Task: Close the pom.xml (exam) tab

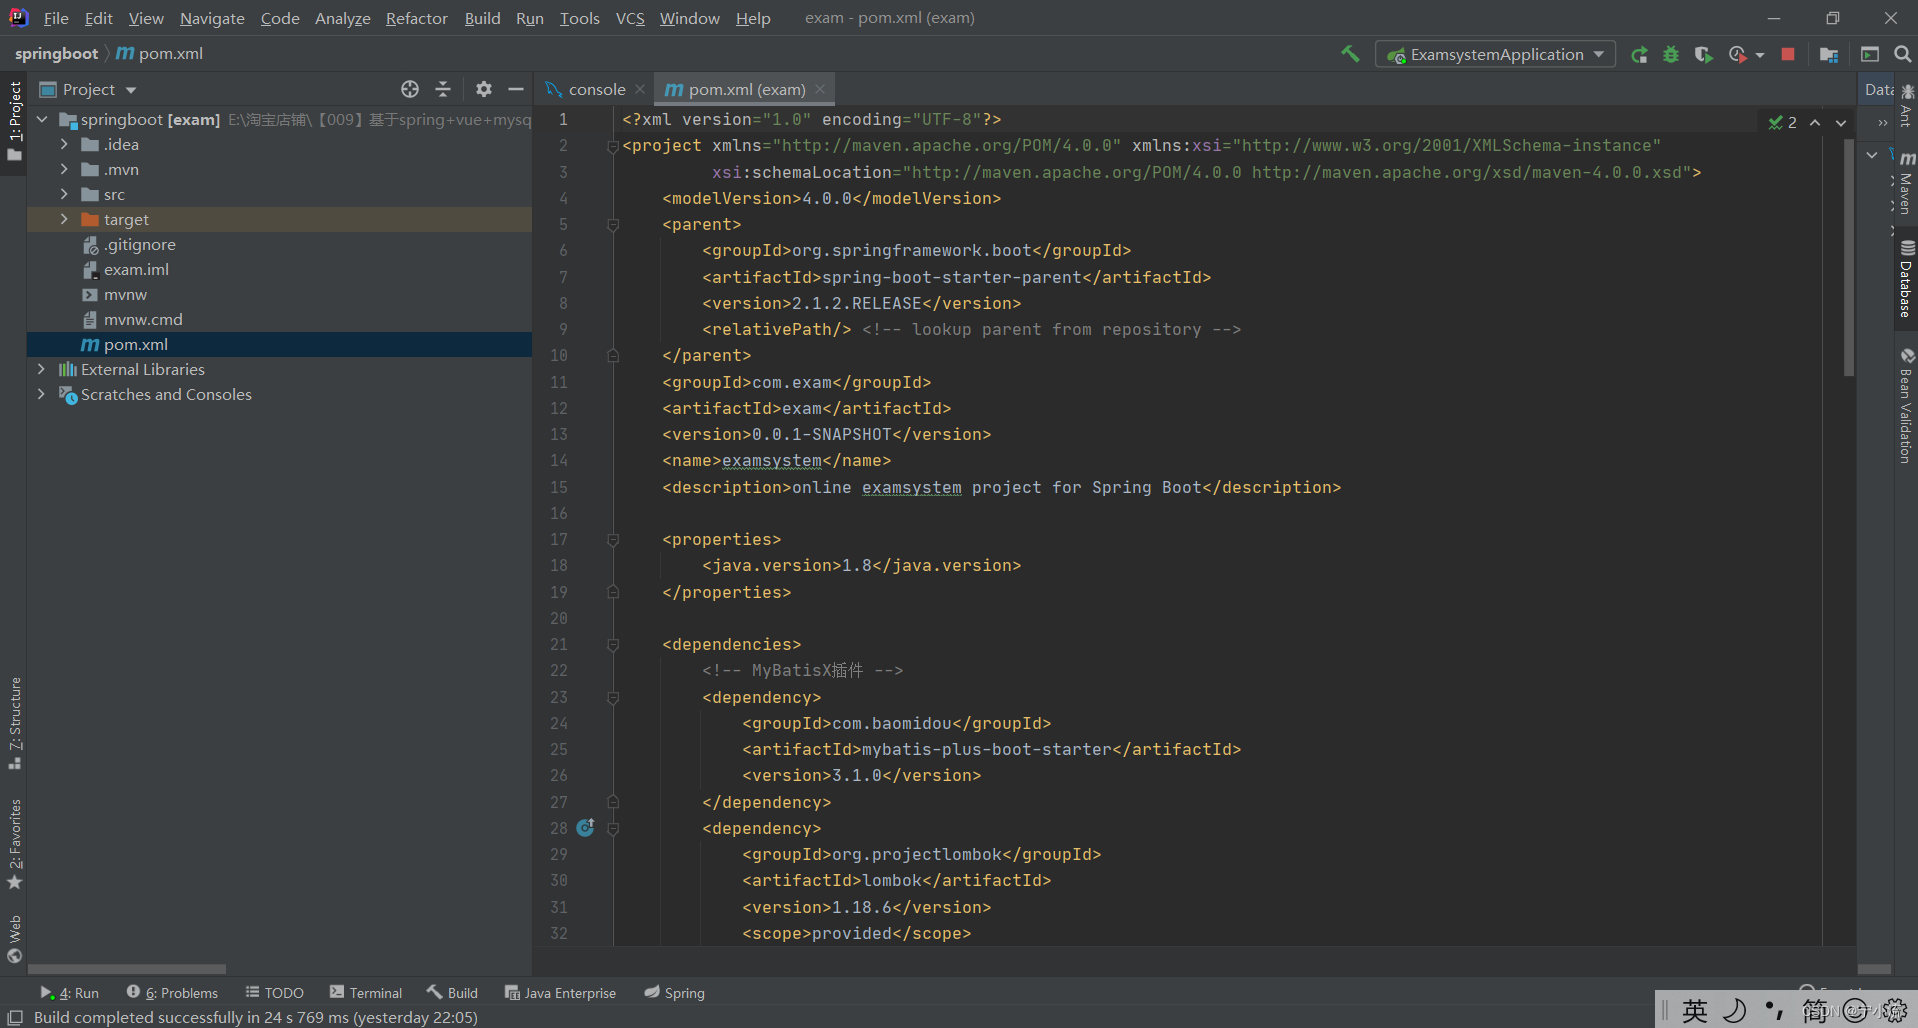Action: (820, 89)
